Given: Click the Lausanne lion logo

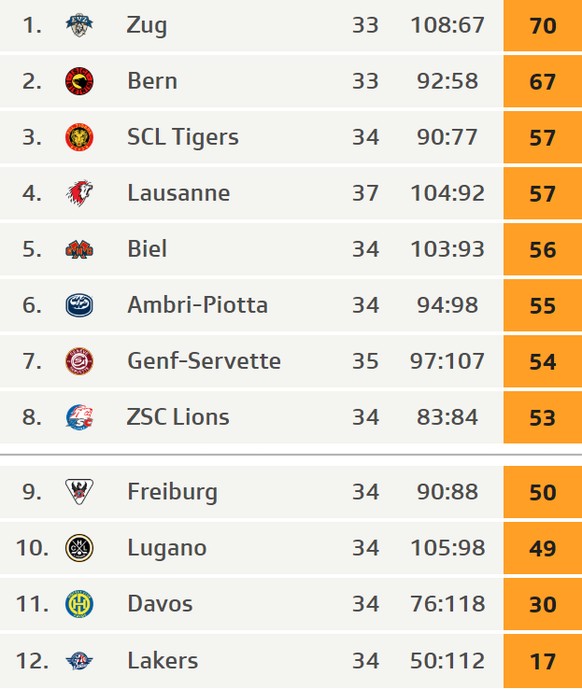Looking at the screenshot, I should (x=80, y=193).
